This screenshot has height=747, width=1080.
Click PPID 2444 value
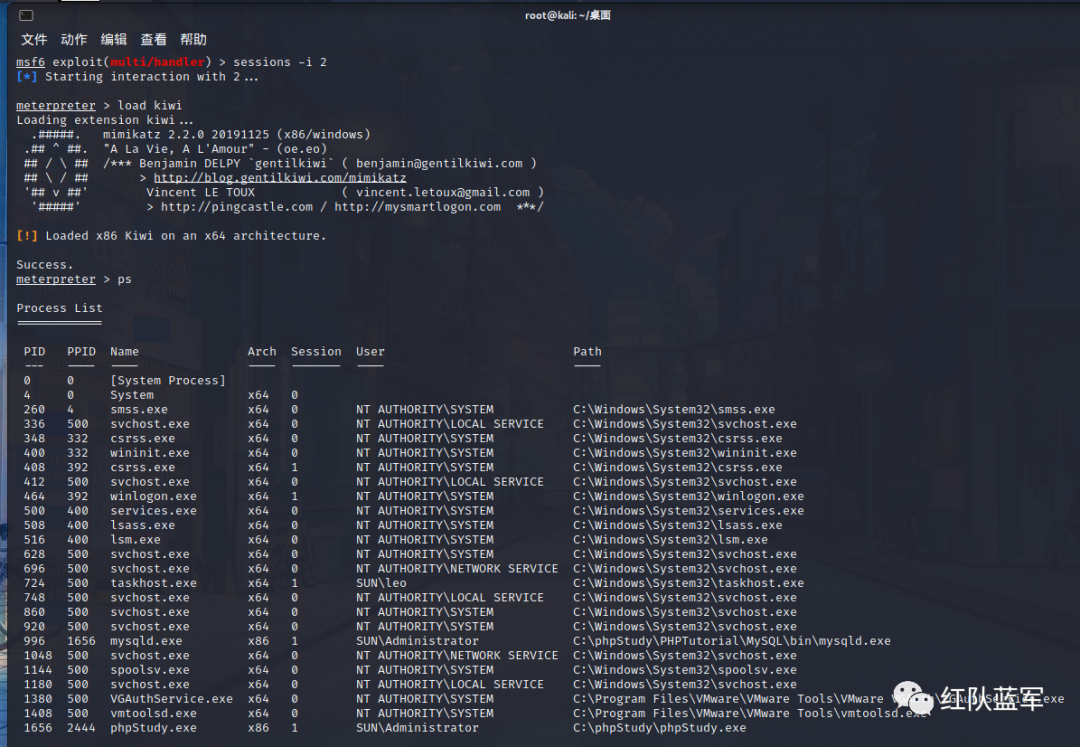(81, 727)
